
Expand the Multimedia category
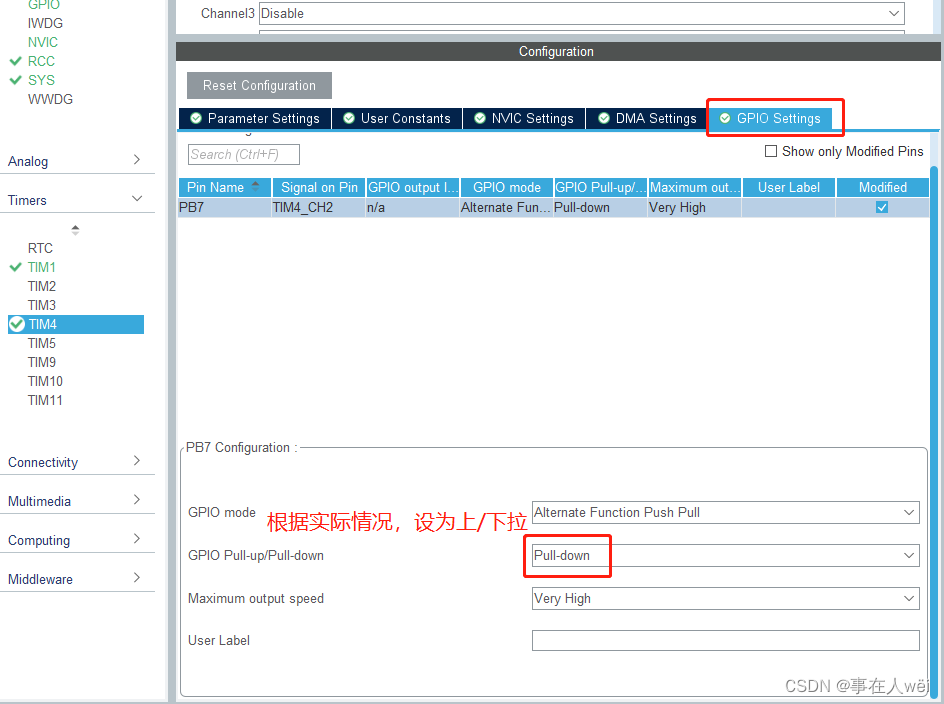pyautogui.click(x=77, y=501)
